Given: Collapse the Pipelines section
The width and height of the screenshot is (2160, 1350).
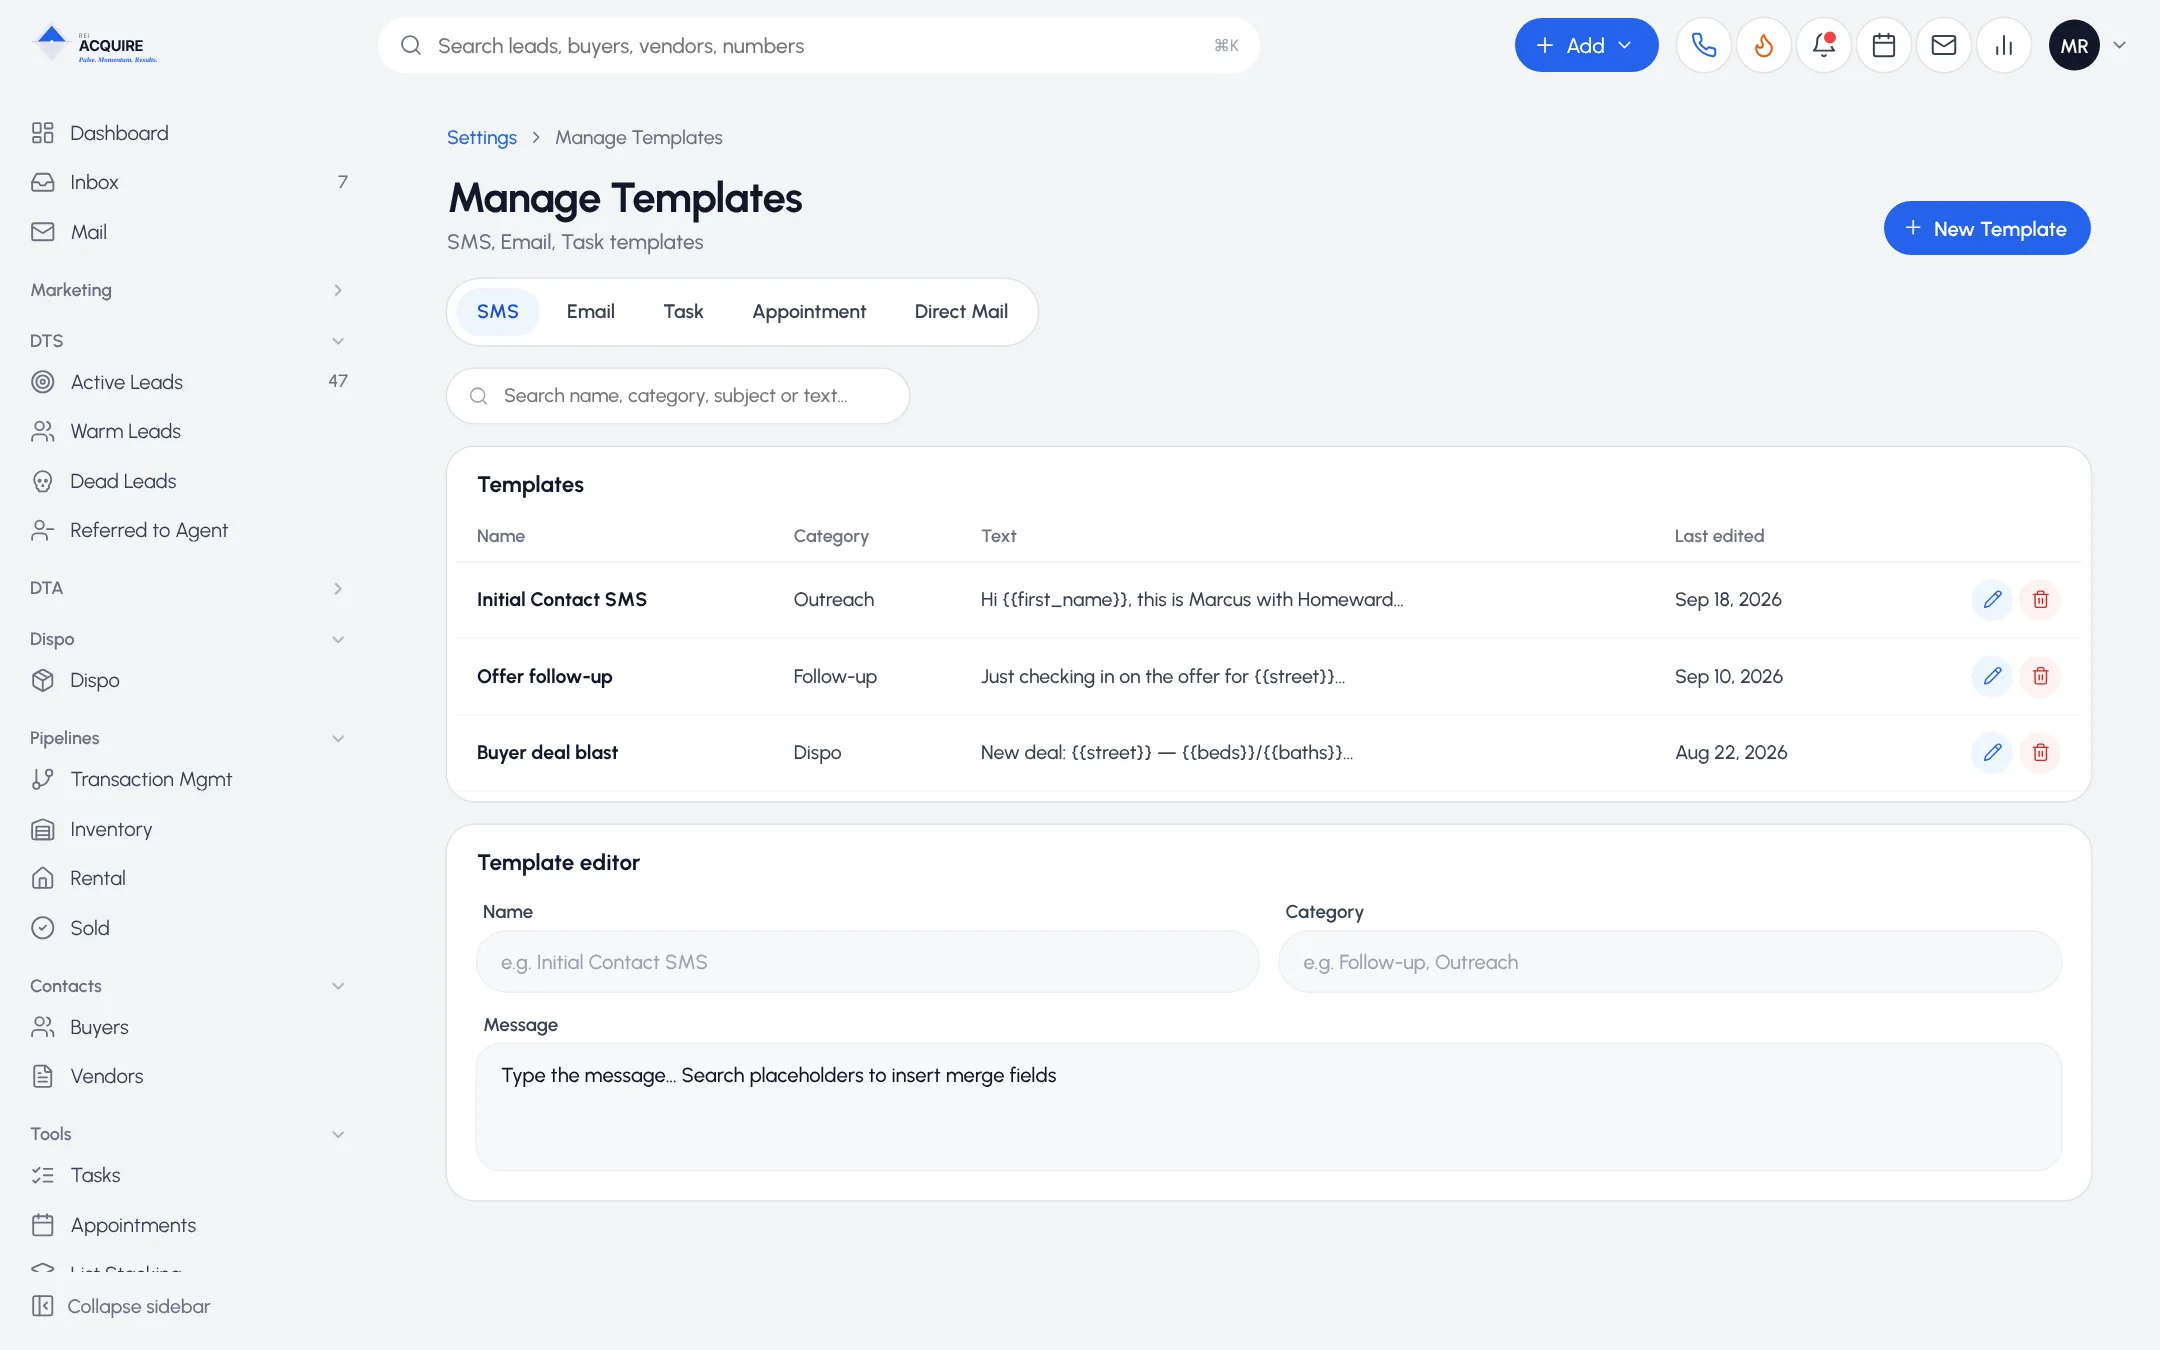Looking at the screenshot, I should pos(190,738).
